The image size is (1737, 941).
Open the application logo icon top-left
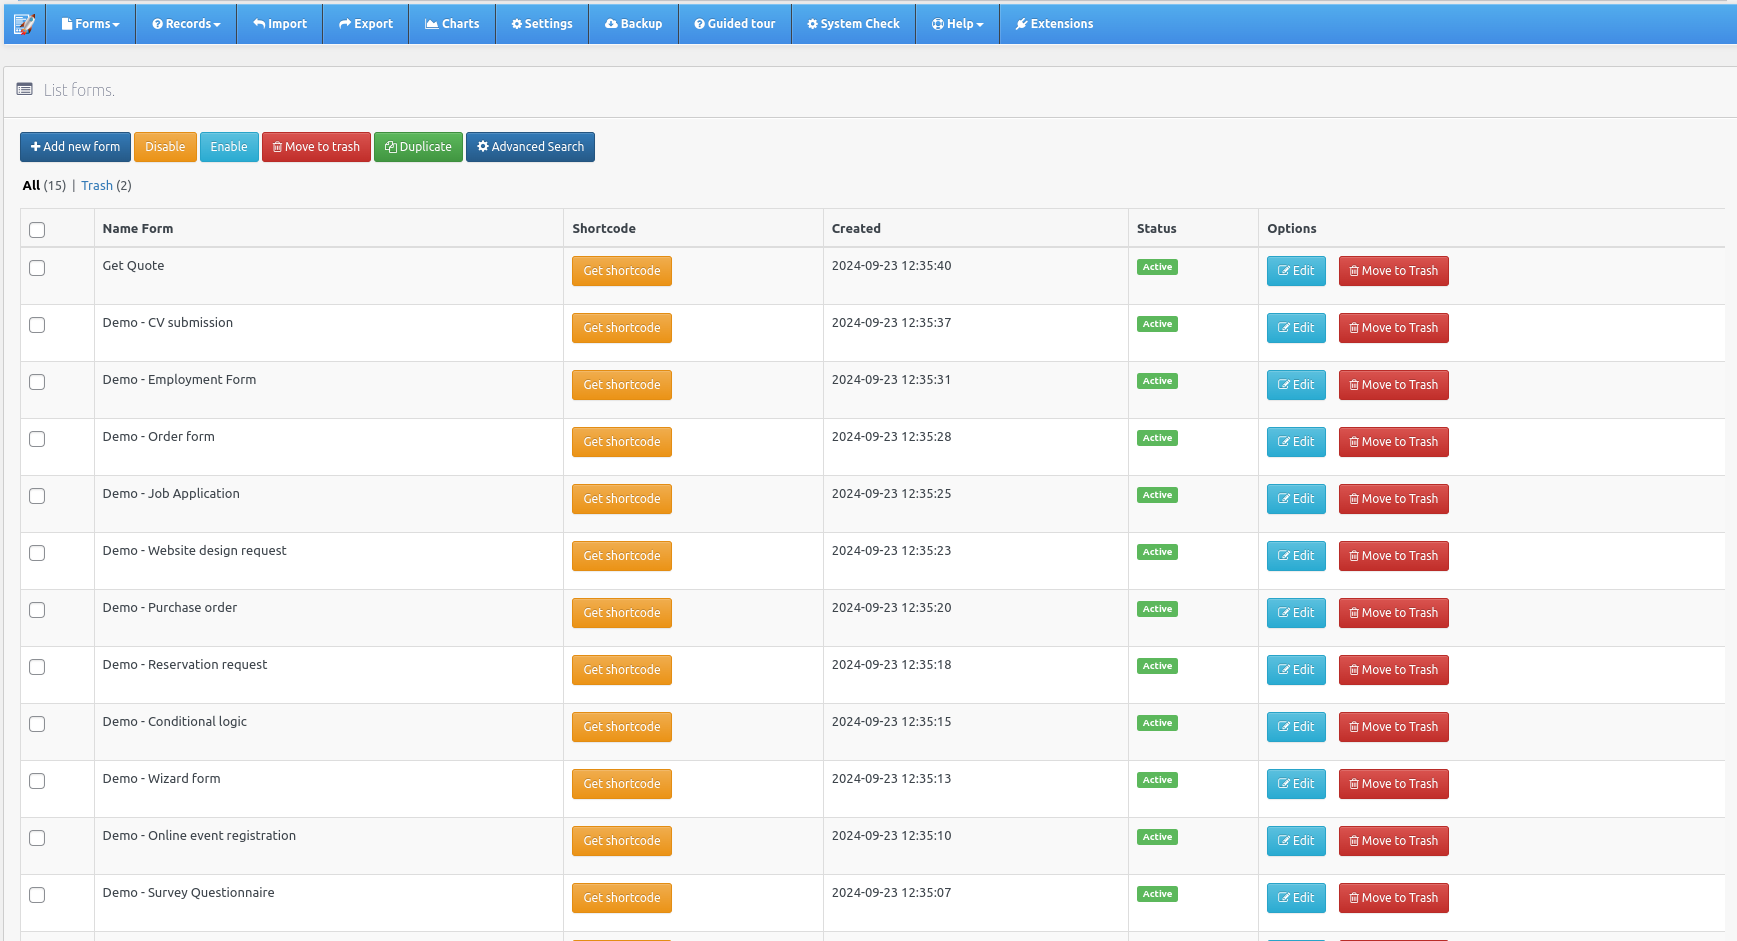[x=24, y=23]
